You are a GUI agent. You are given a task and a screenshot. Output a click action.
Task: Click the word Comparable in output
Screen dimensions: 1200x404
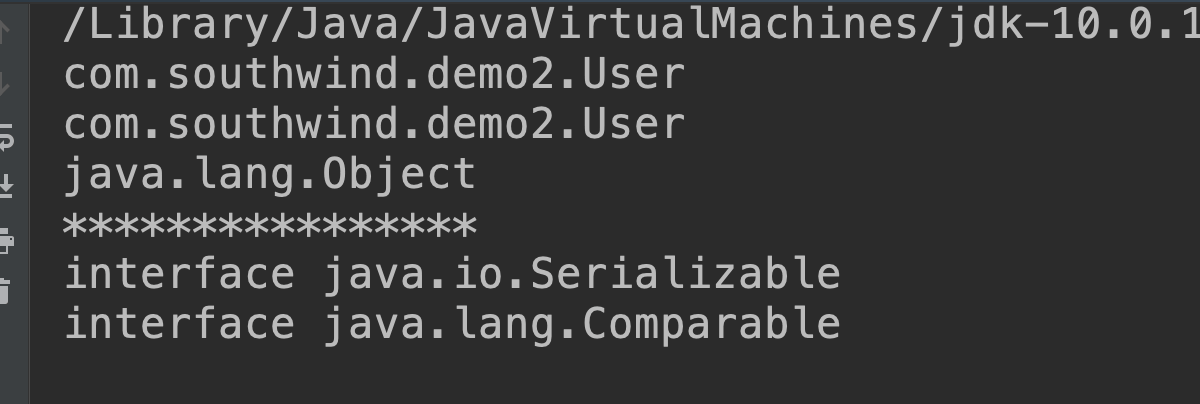[x=711, y=324]
